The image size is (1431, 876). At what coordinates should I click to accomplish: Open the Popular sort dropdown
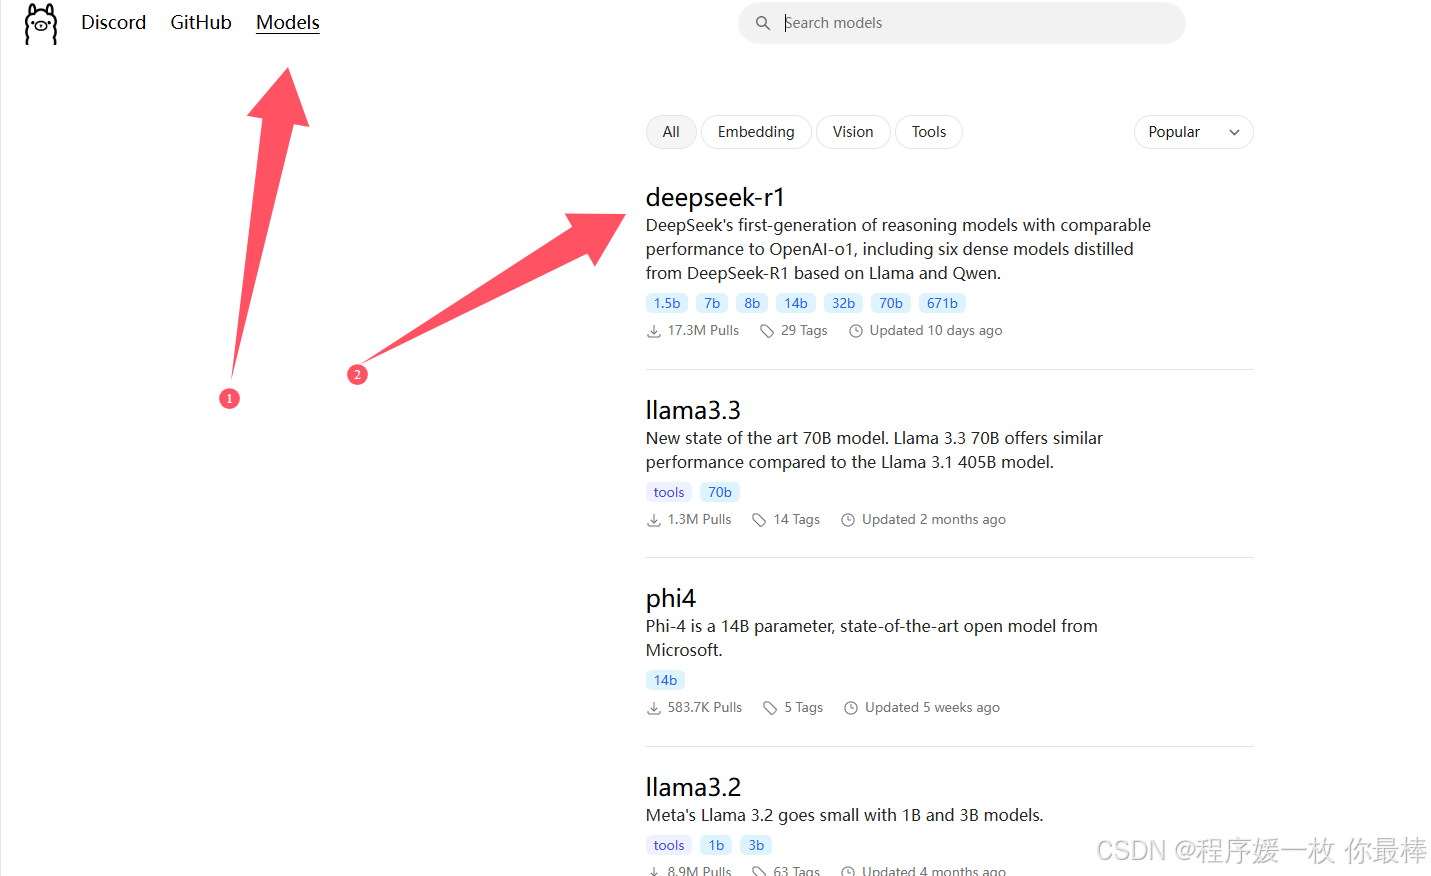pyautogui.click(x=1193, y=132)
